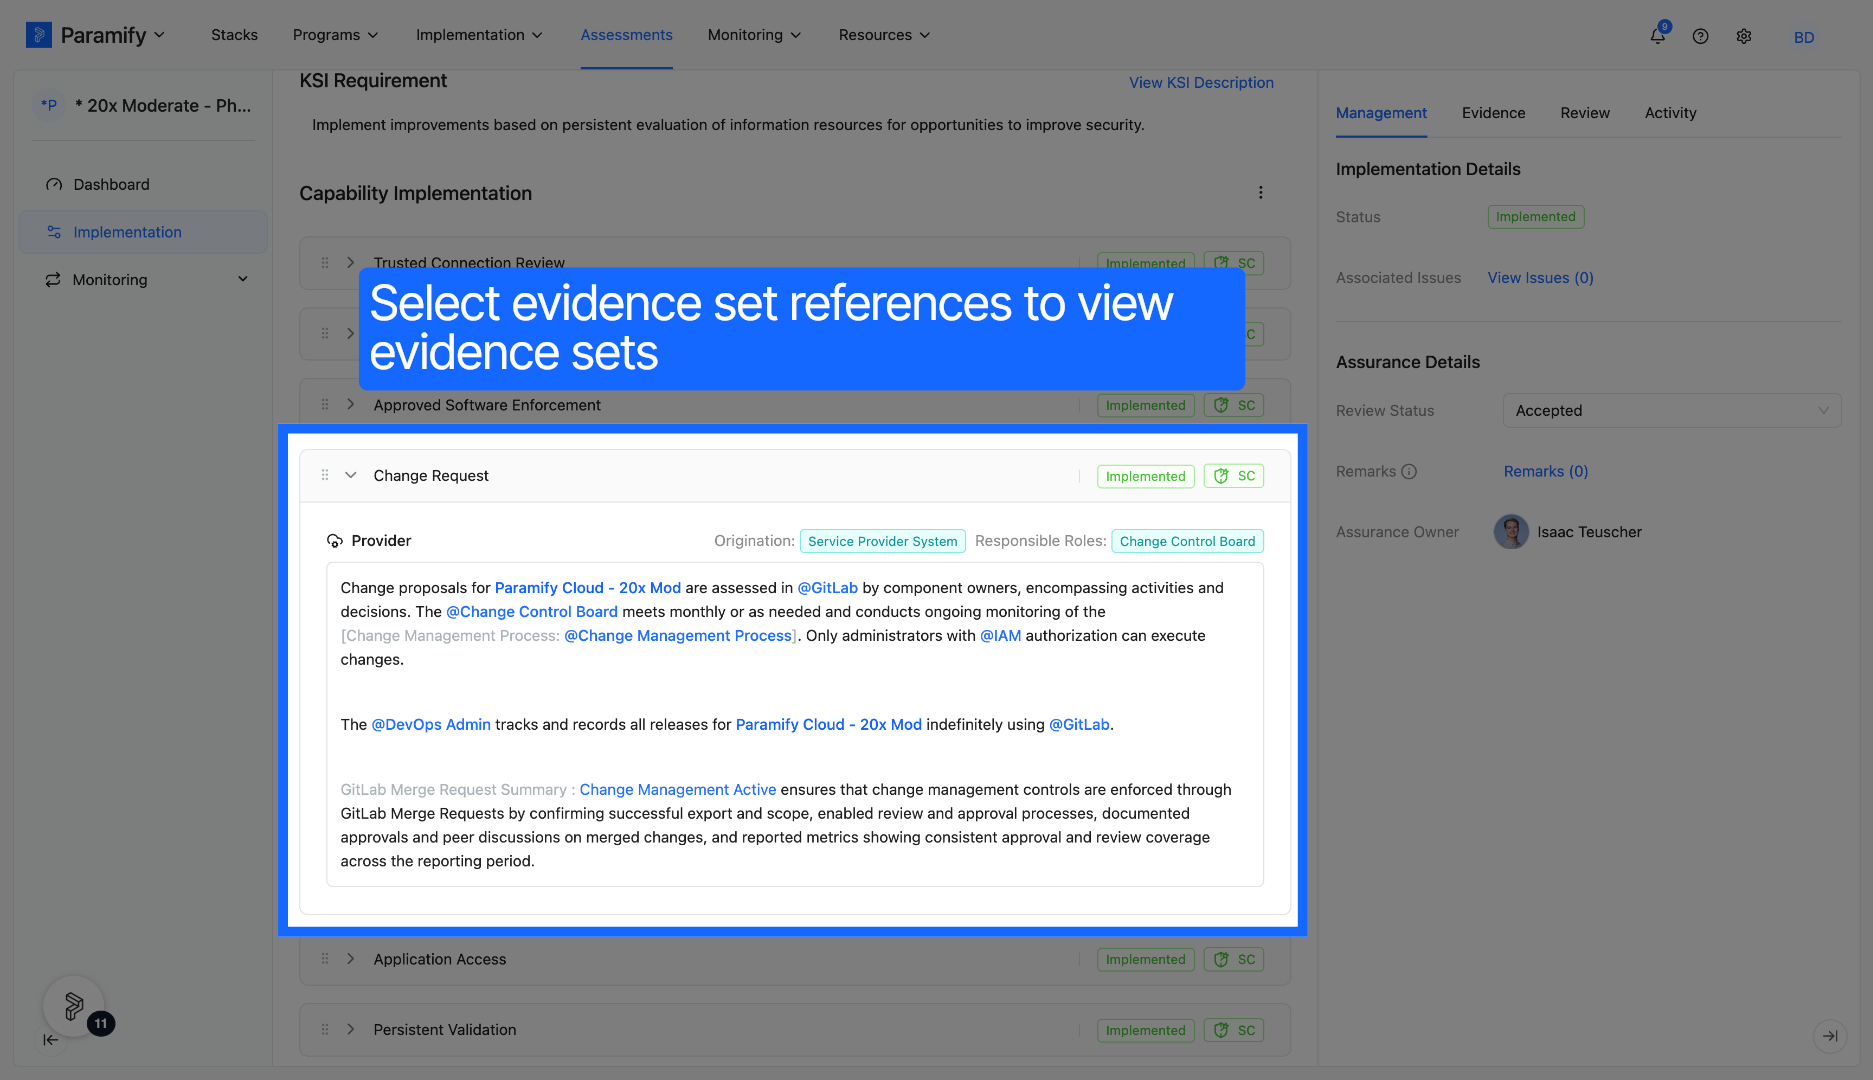1873x1080 pixels.
Task: Click the SC shield badge on Application Access
Action: tap(1234, 960)
